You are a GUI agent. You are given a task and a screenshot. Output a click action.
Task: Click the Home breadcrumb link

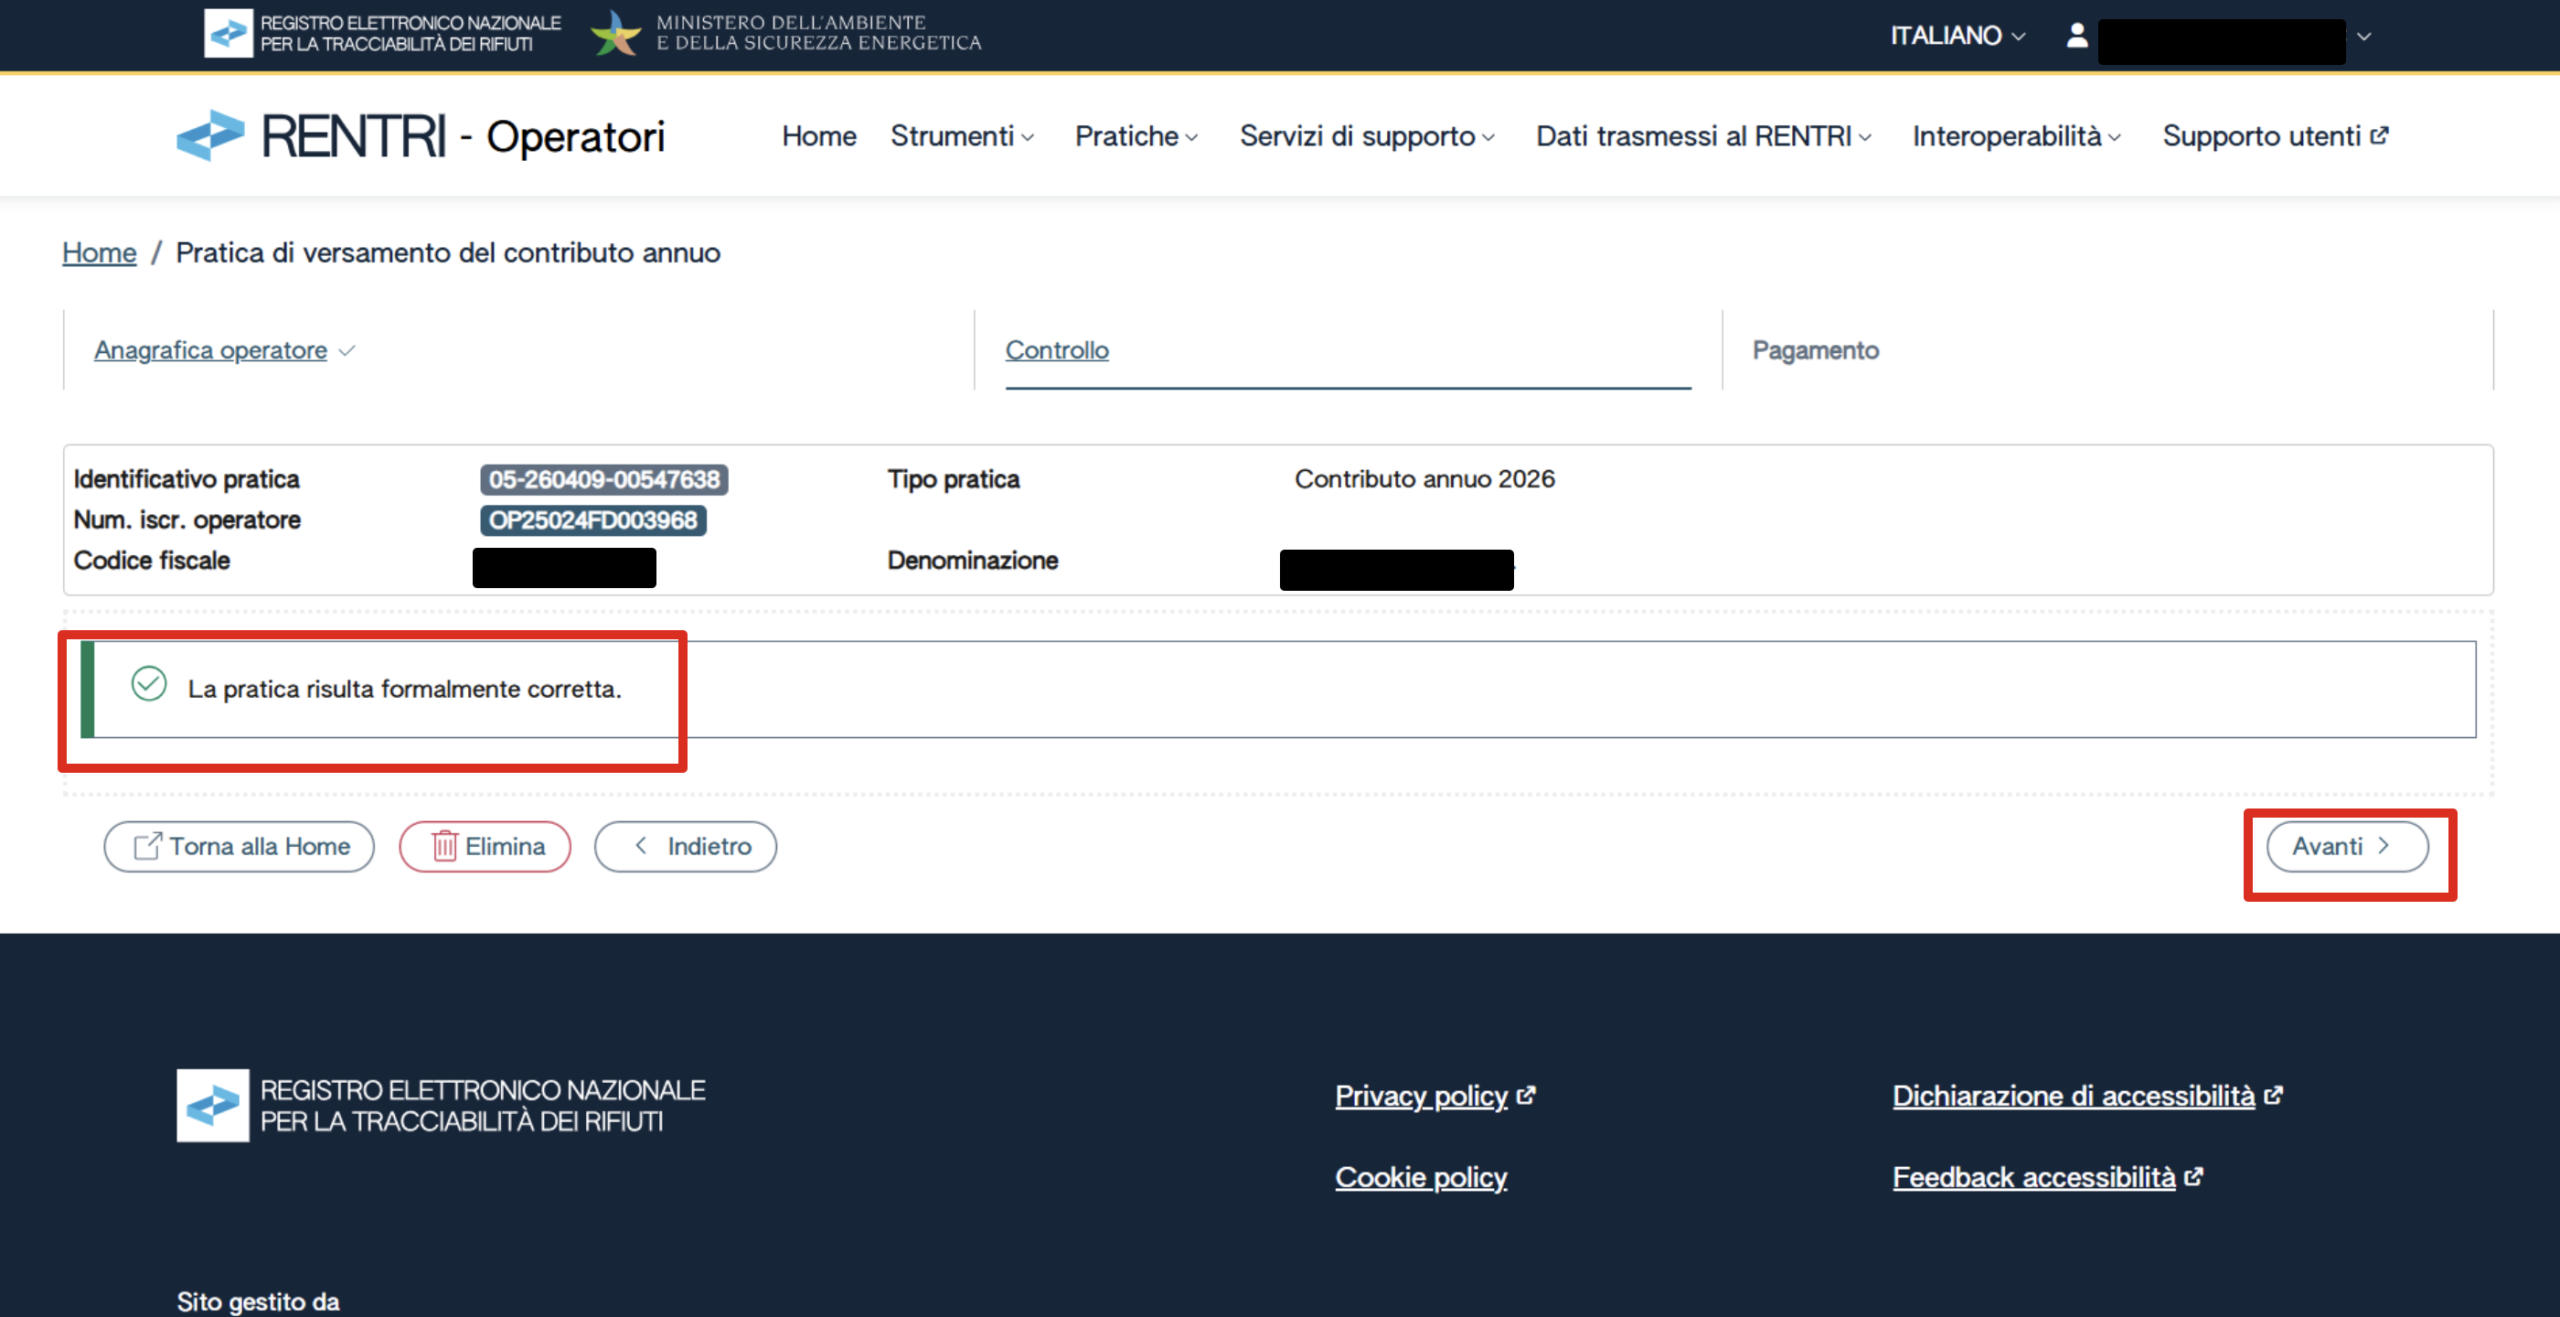click(99, 253)
